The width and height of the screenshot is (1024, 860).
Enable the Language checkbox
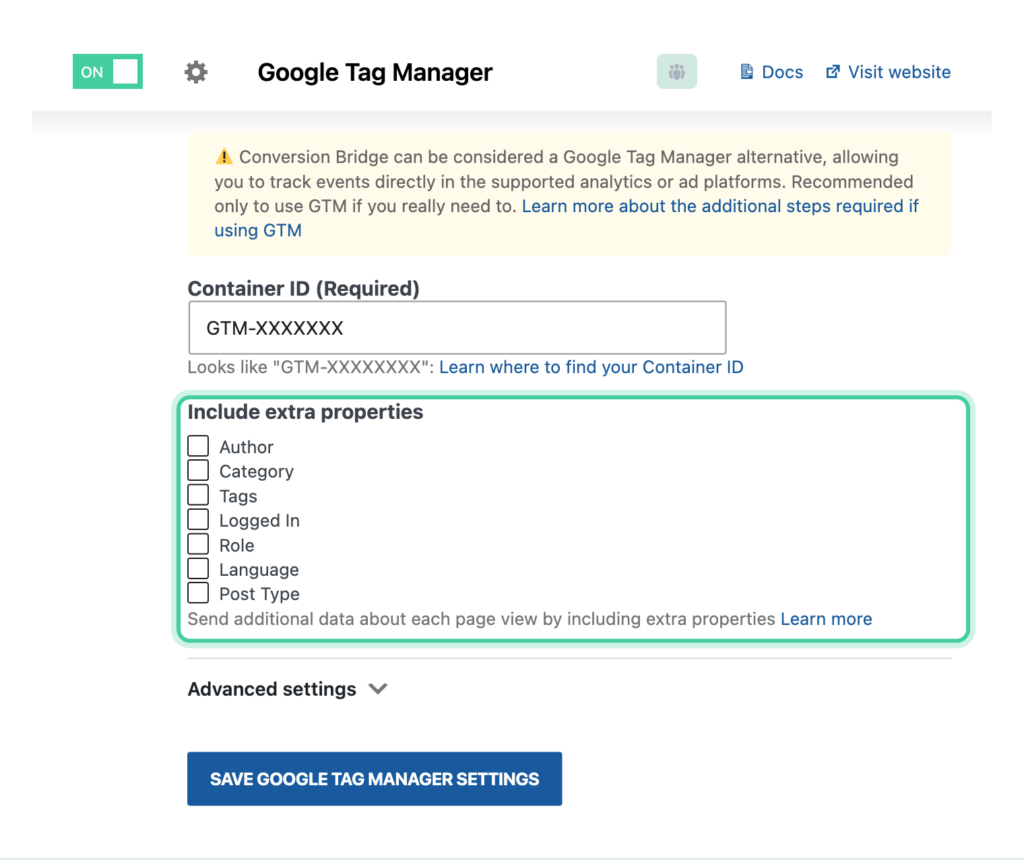pos(199,569)
